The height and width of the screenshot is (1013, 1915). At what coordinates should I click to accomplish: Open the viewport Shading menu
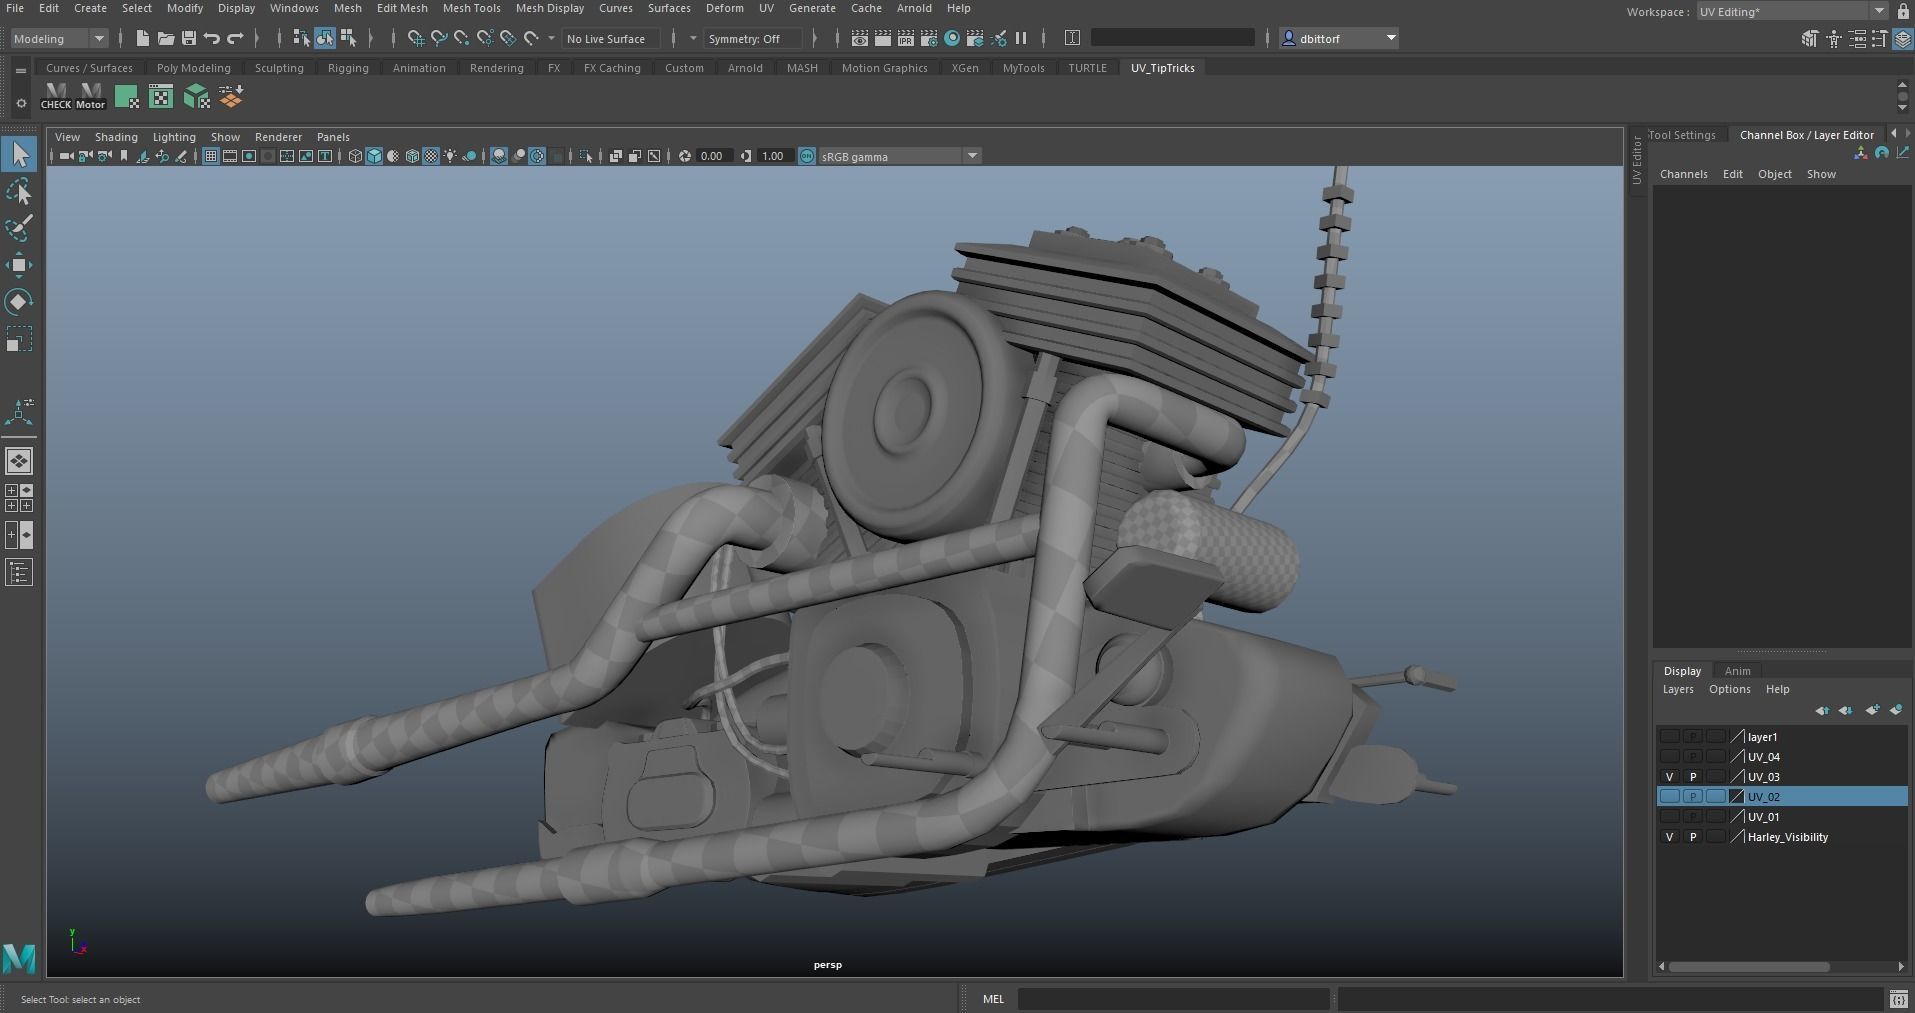click(116, 137)
